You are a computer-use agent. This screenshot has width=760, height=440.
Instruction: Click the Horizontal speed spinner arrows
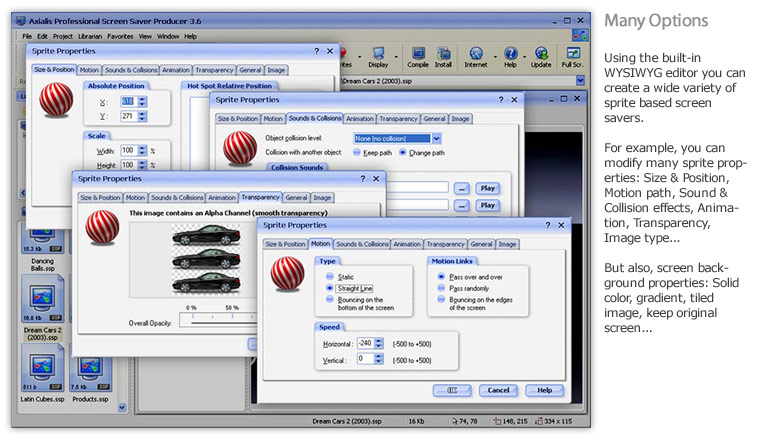coord(379,344)
